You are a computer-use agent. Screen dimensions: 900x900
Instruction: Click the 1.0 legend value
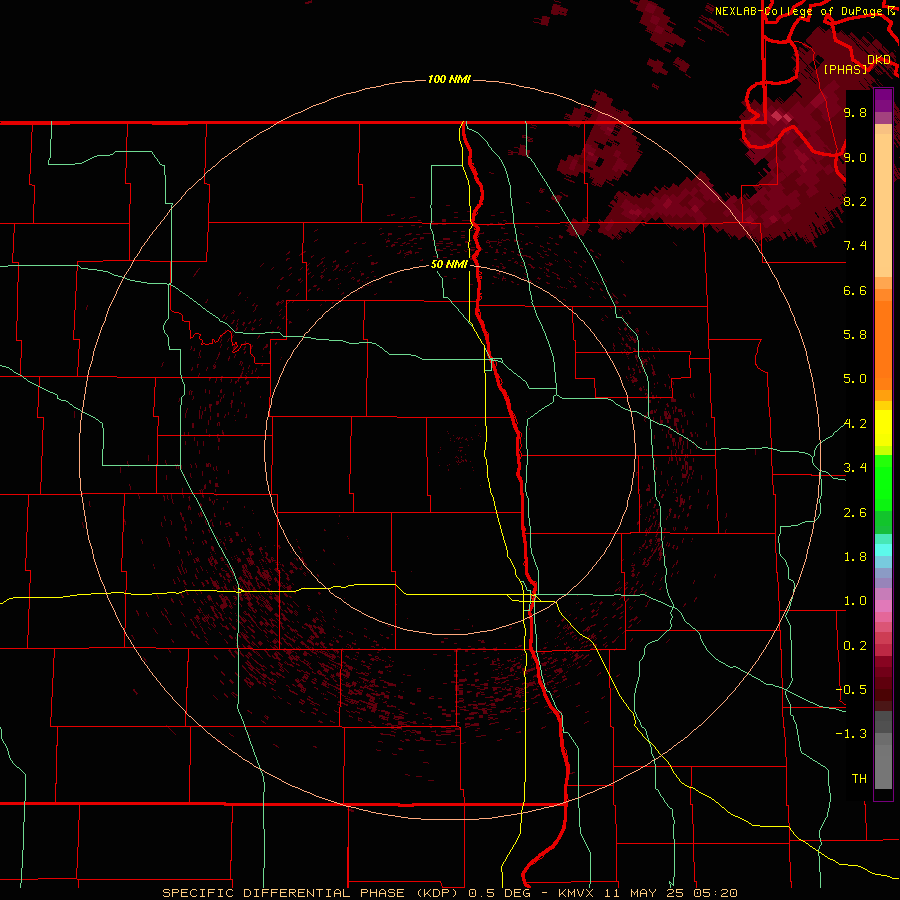tap(855, 601)
